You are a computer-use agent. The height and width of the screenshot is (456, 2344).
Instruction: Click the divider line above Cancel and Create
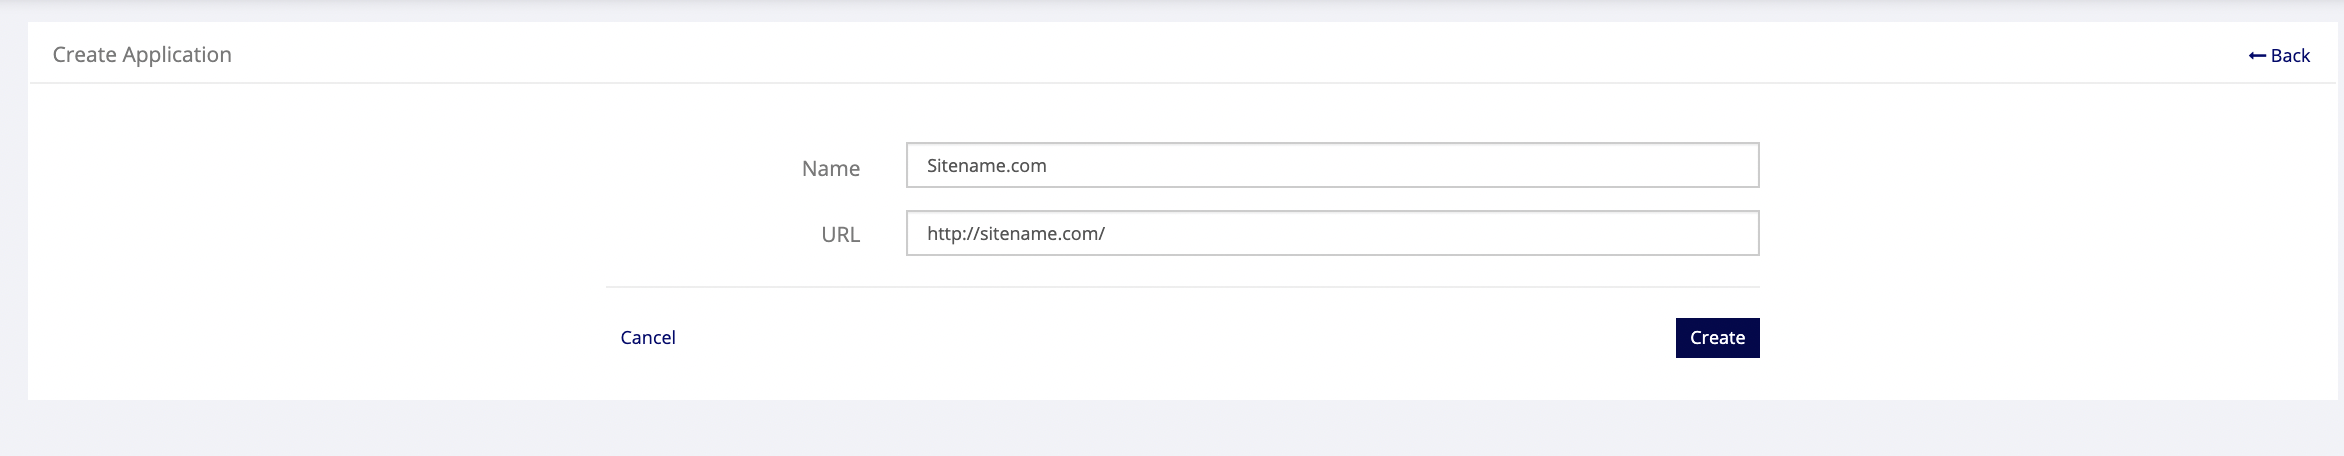[x=1182, y=287]
